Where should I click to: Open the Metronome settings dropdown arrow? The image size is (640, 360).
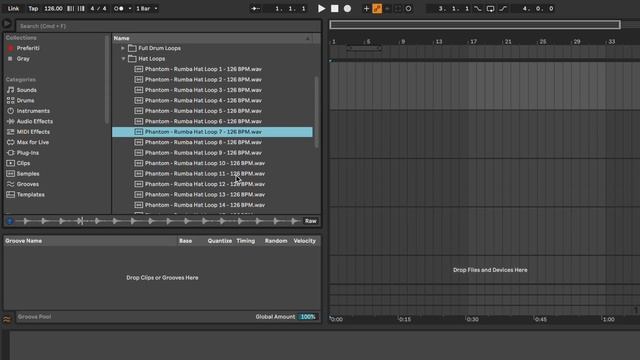[x=130, y=9]
